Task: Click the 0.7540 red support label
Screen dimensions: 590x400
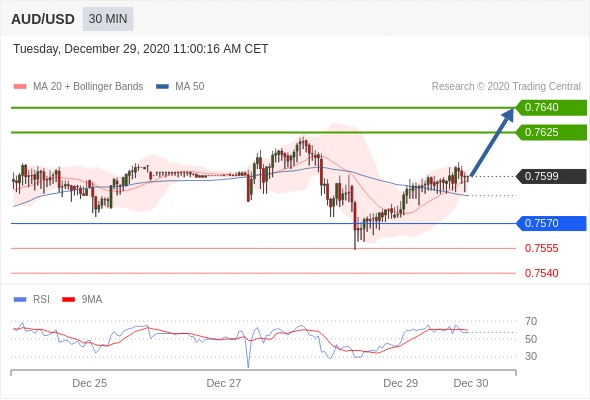Action: point(541,273)
